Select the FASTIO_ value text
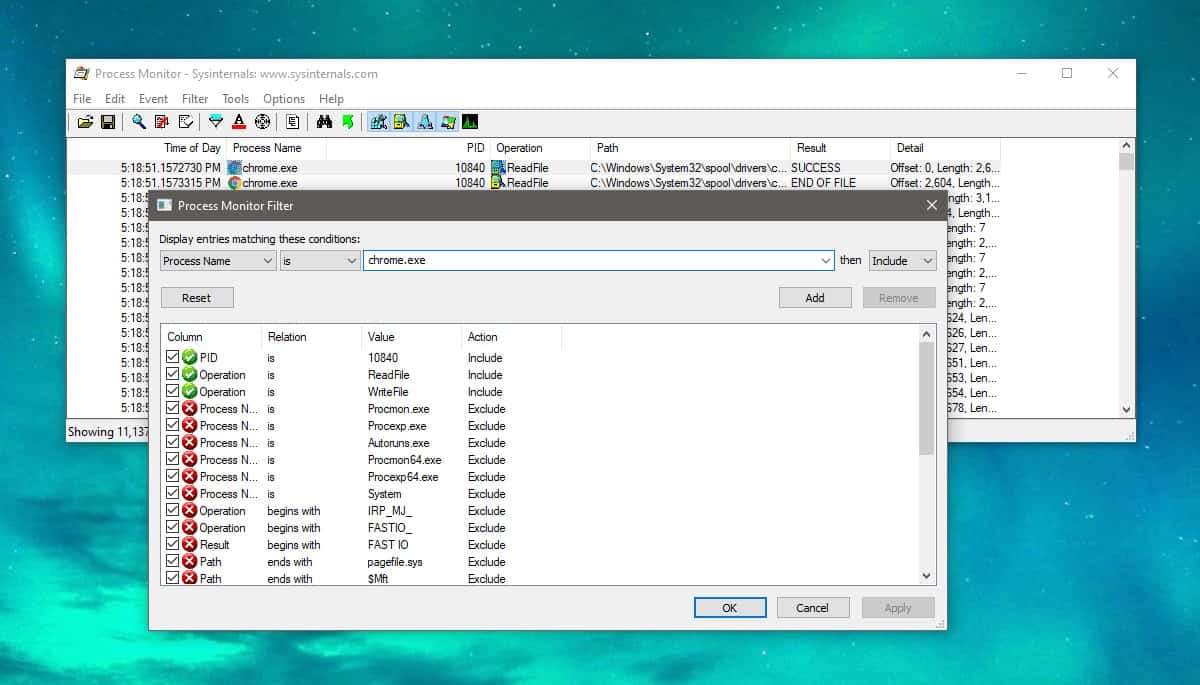Screen dimensions: 1200x685 (x=389, y=527)
